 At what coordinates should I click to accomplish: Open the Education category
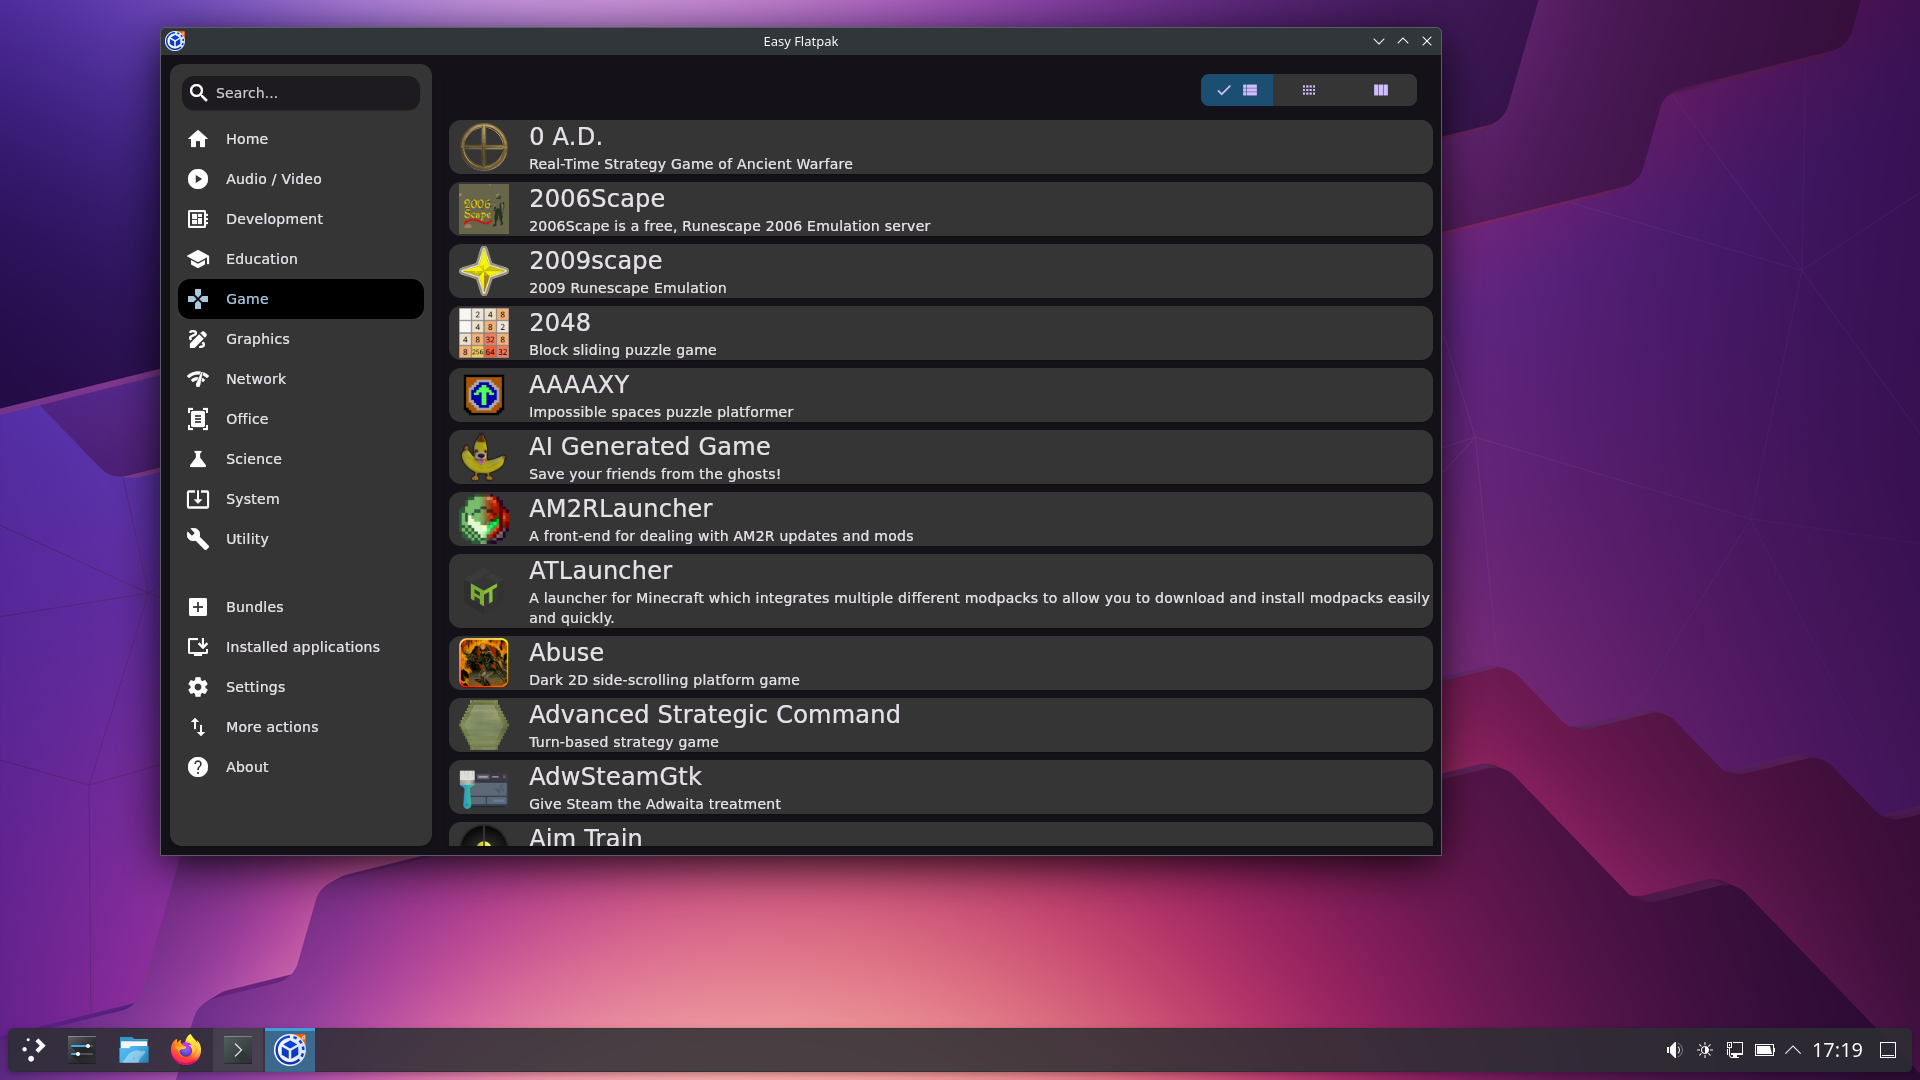tap(300, 259)
